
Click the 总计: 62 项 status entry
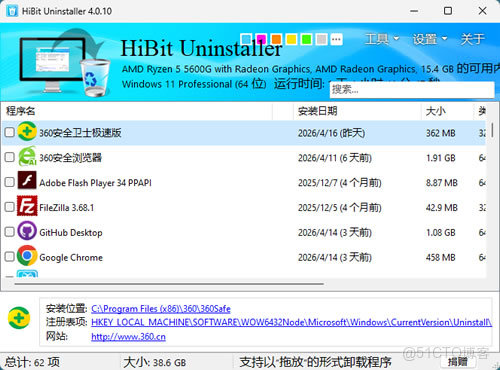32,362
